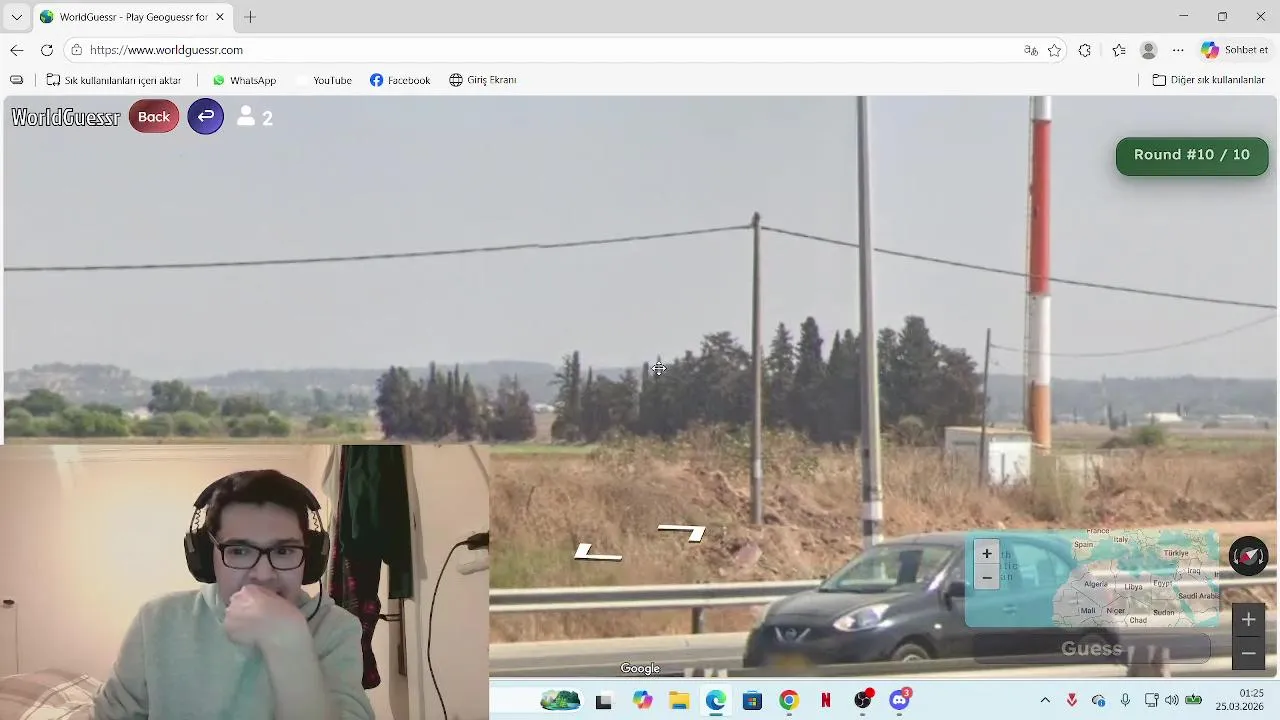Viewport: 1280px width, 720px height.
Task: Click the red Back button
Action: coord(154,117)
